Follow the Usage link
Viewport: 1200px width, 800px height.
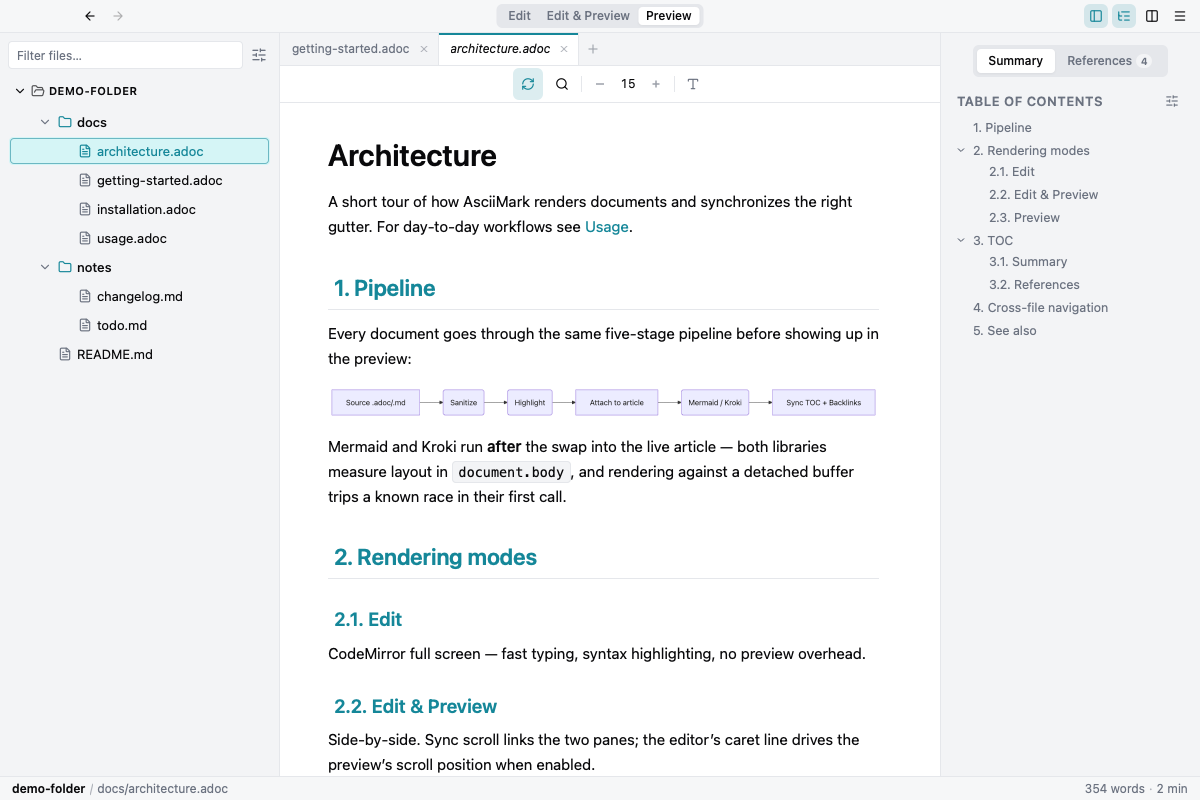click(x=607, y=227)
